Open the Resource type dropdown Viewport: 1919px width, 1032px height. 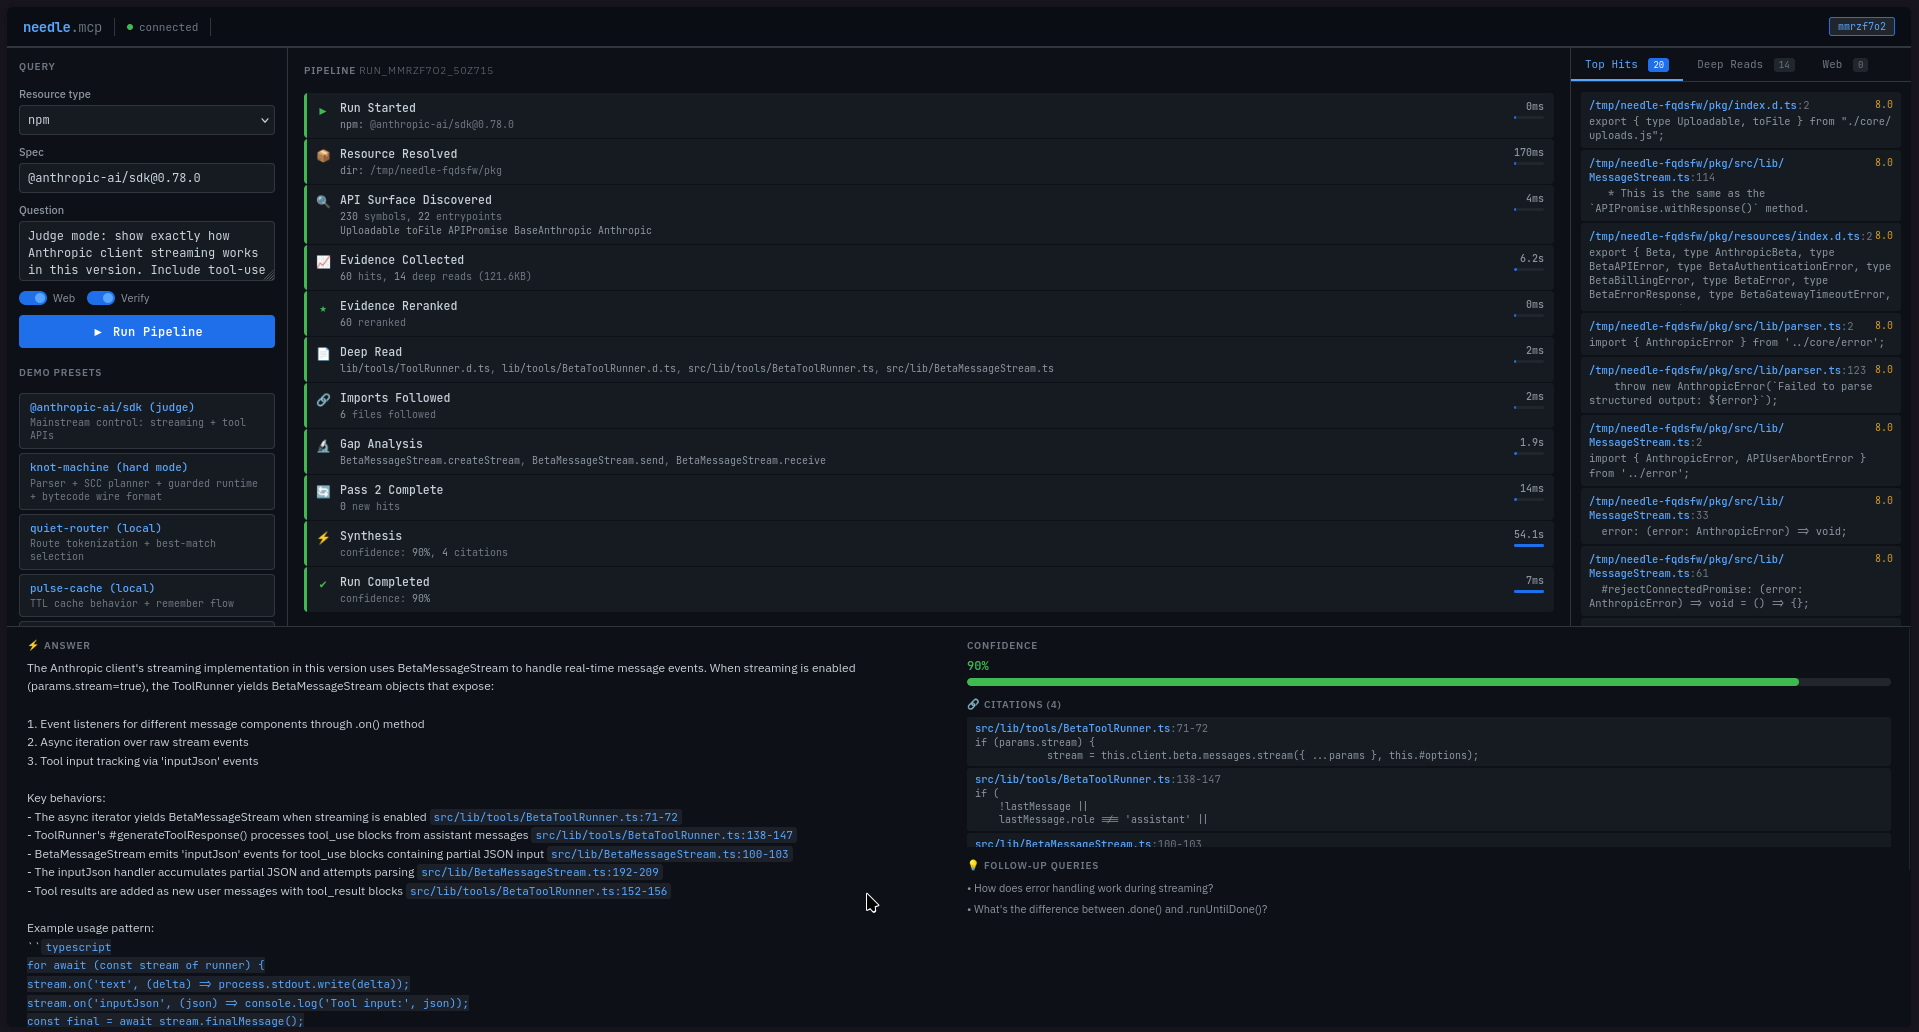click(147, 120)
